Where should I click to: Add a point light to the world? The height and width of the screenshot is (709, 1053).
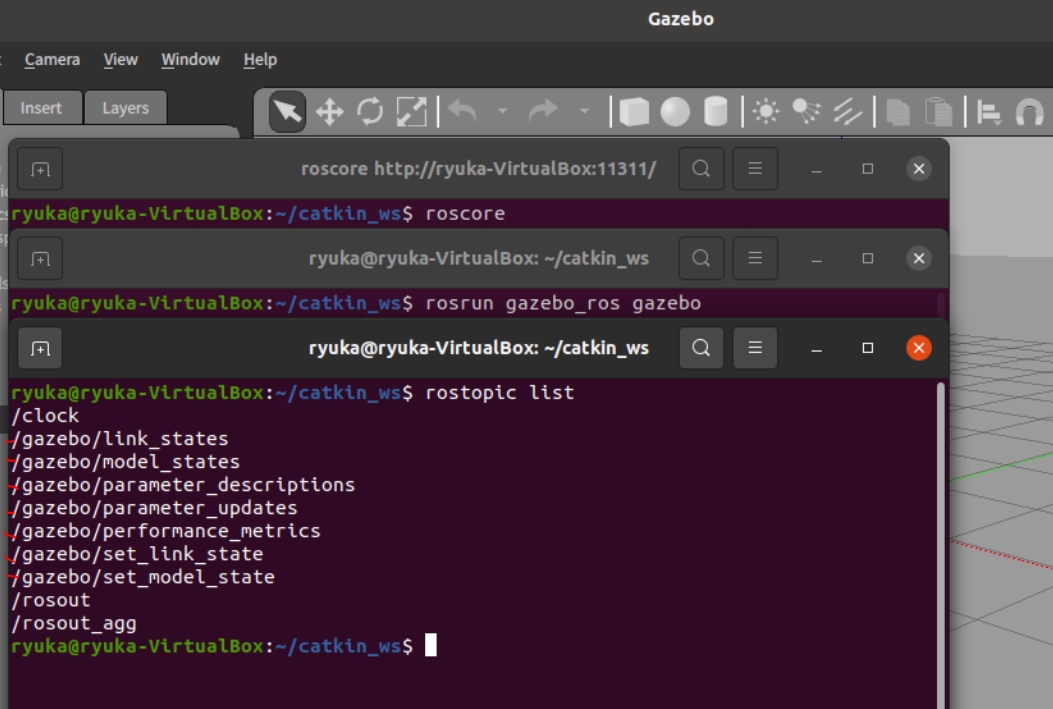tap(765, 111)
